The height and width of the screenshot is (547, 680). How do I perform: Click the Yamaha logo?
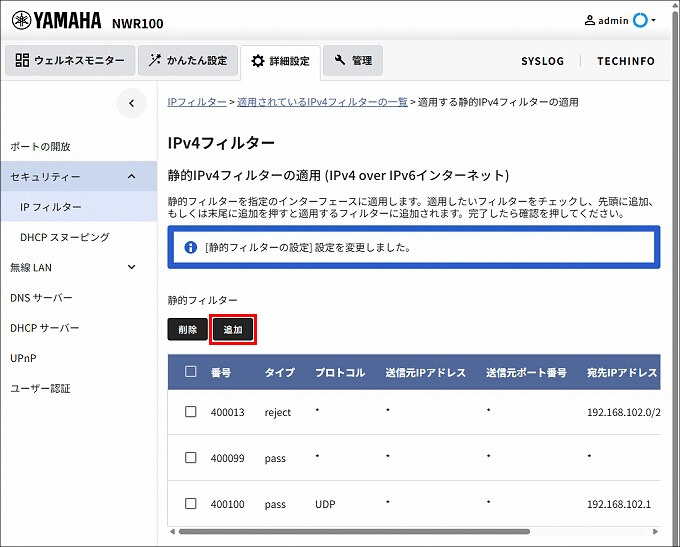click(56, 20)
